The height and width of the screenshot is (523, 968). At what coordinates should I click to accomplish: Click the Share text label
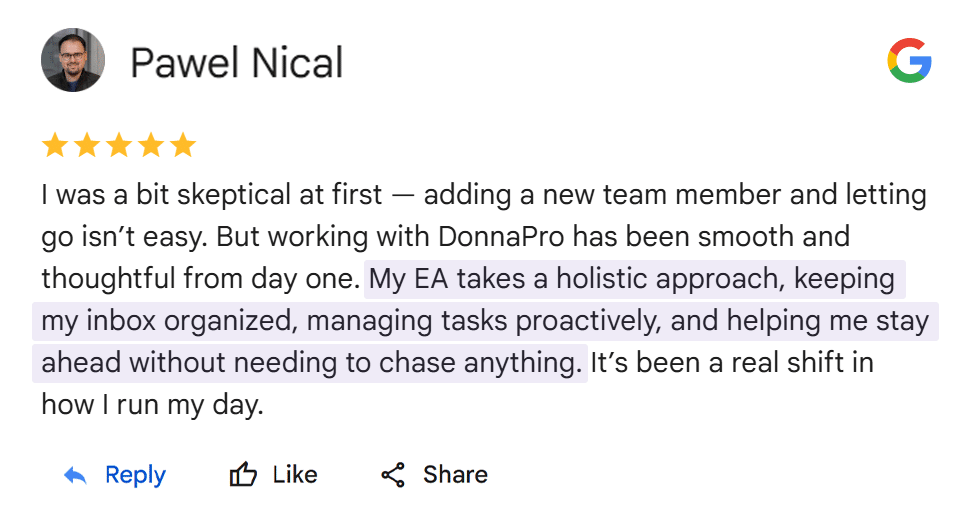point(455,475)
